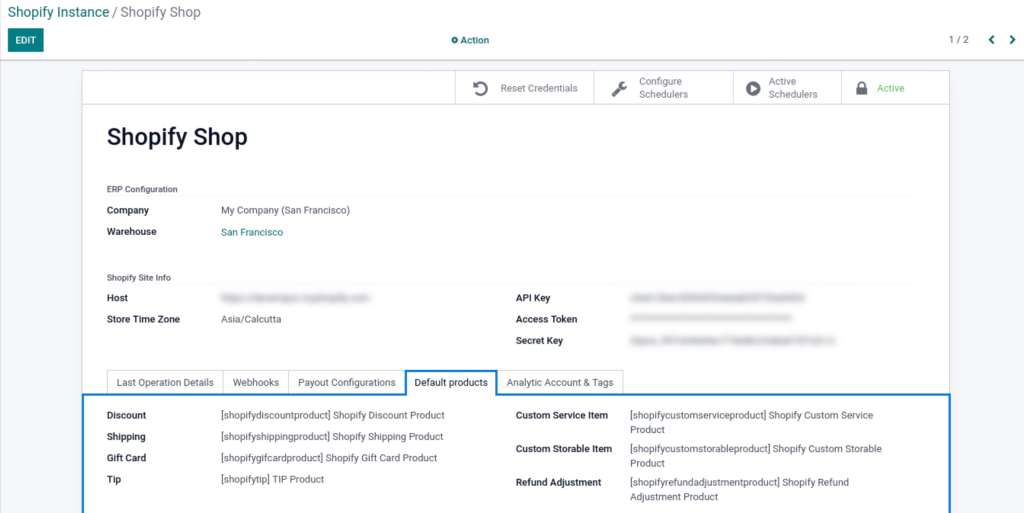Viewport: 1024px width, 513px height.
Task: Click the EDIT button
Action: coord(25,40)
